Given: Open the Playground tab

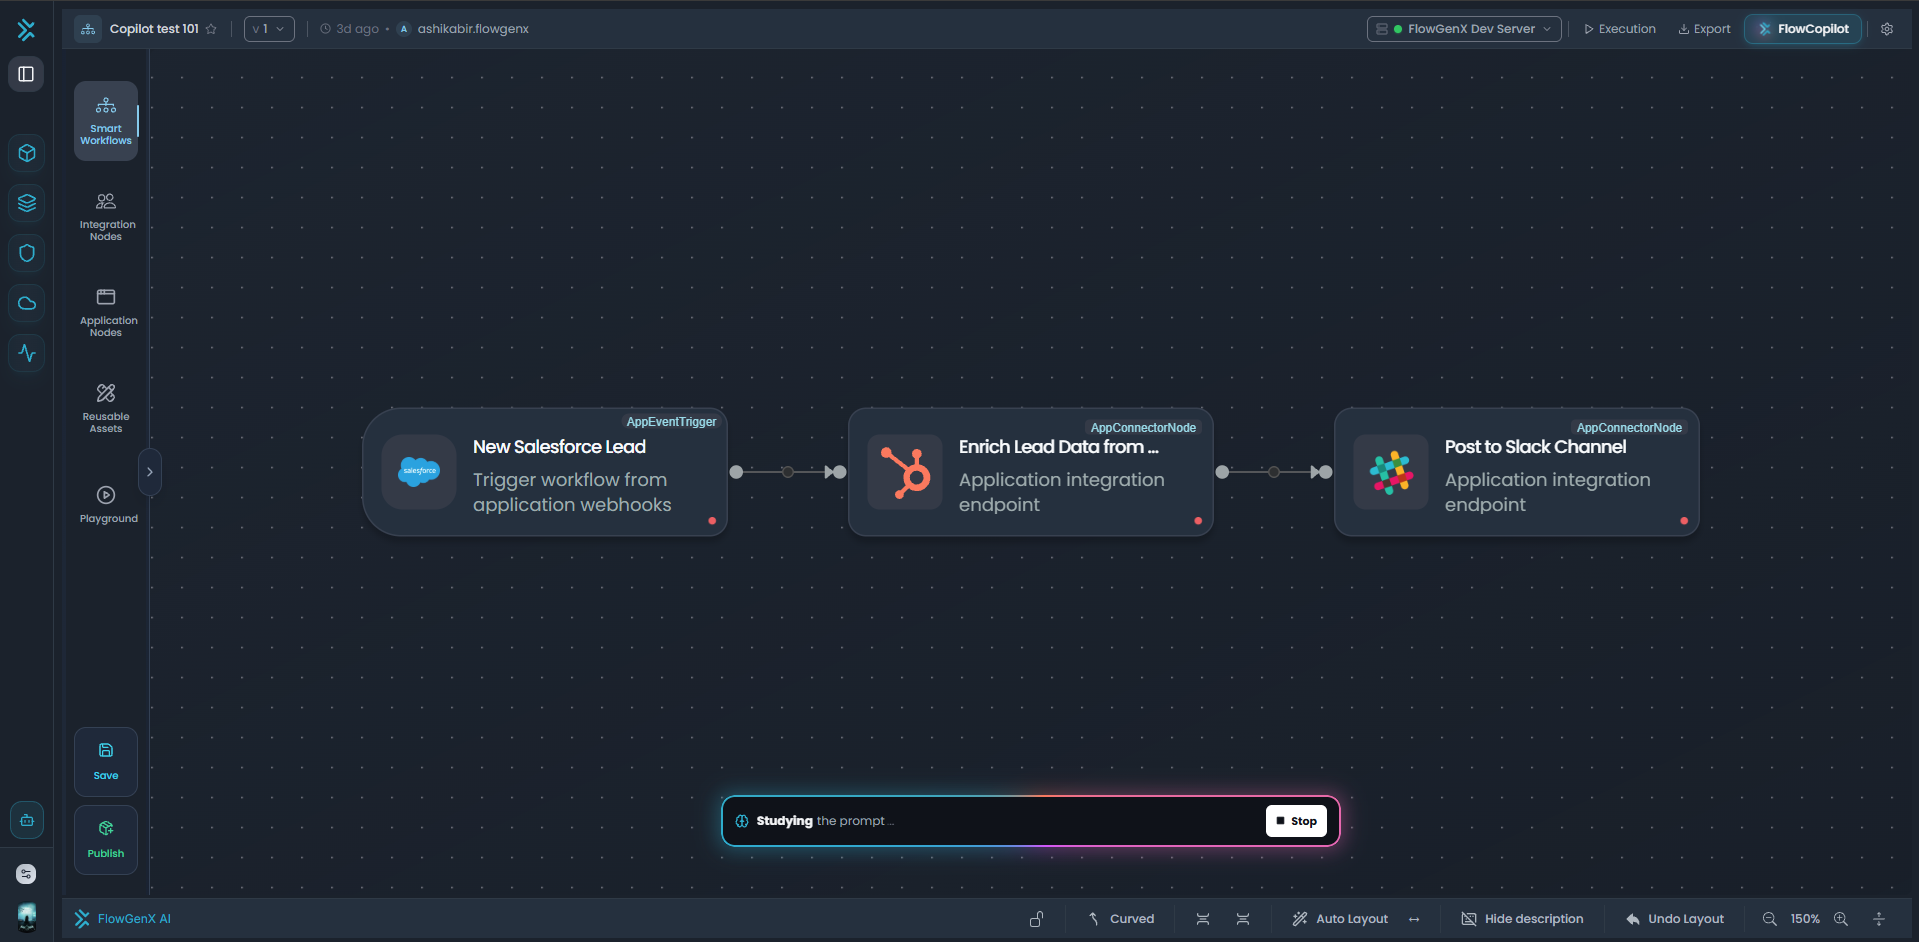Looking at the screenshot, I should tap(106, 505).
